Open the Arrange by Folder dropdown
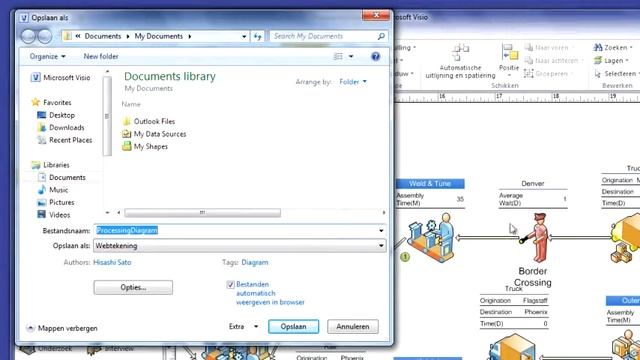640x360 pixels. point(353,82)
